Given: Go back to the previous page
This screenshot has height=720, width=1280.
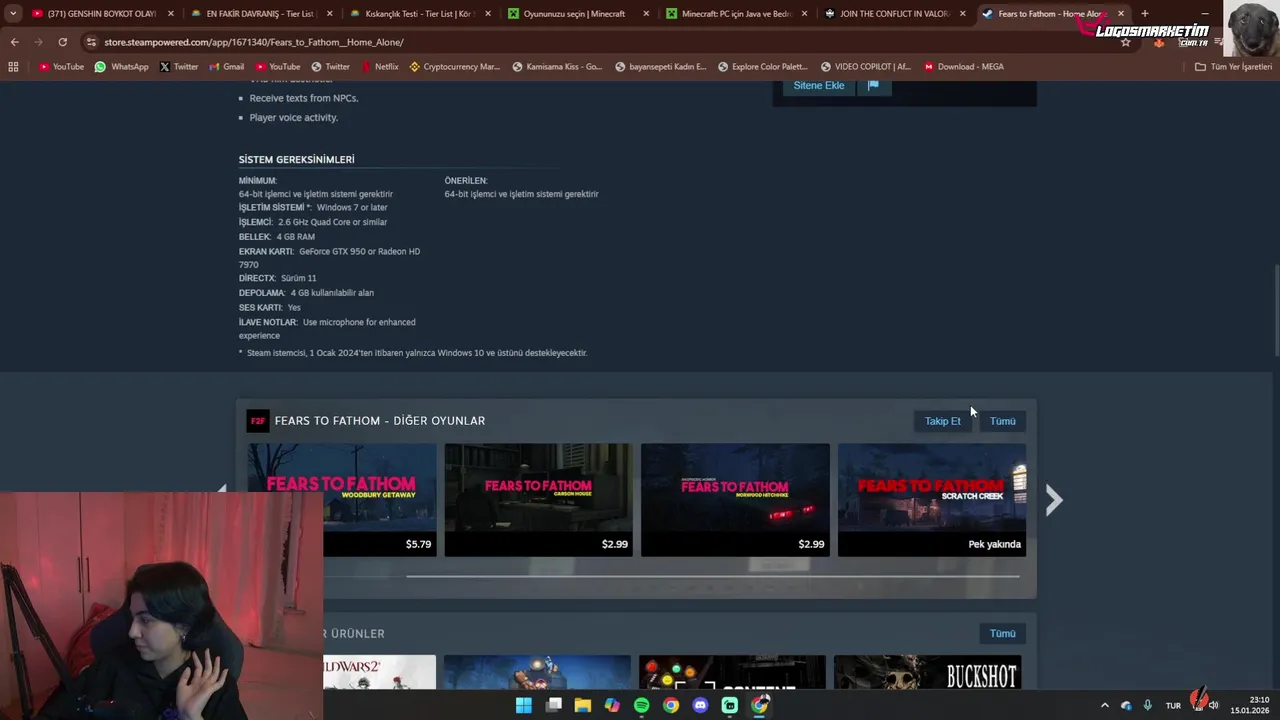Looking at the screenshot, I should tap(14, 42).
